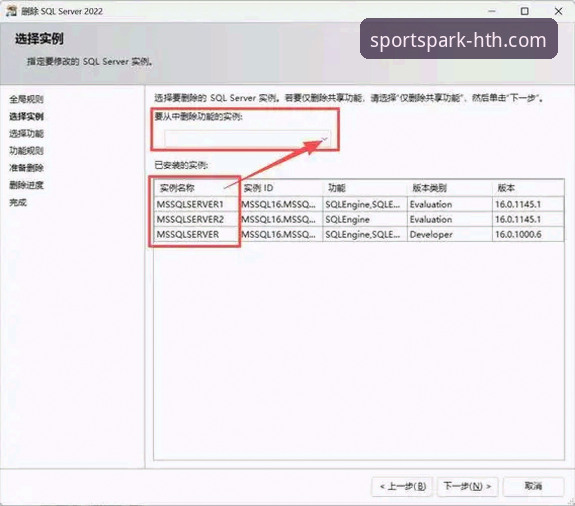This screenshot has width=575, height=506.
Task: Select the MSSQLSERVER2 instance row
Action: click(359, 219)
